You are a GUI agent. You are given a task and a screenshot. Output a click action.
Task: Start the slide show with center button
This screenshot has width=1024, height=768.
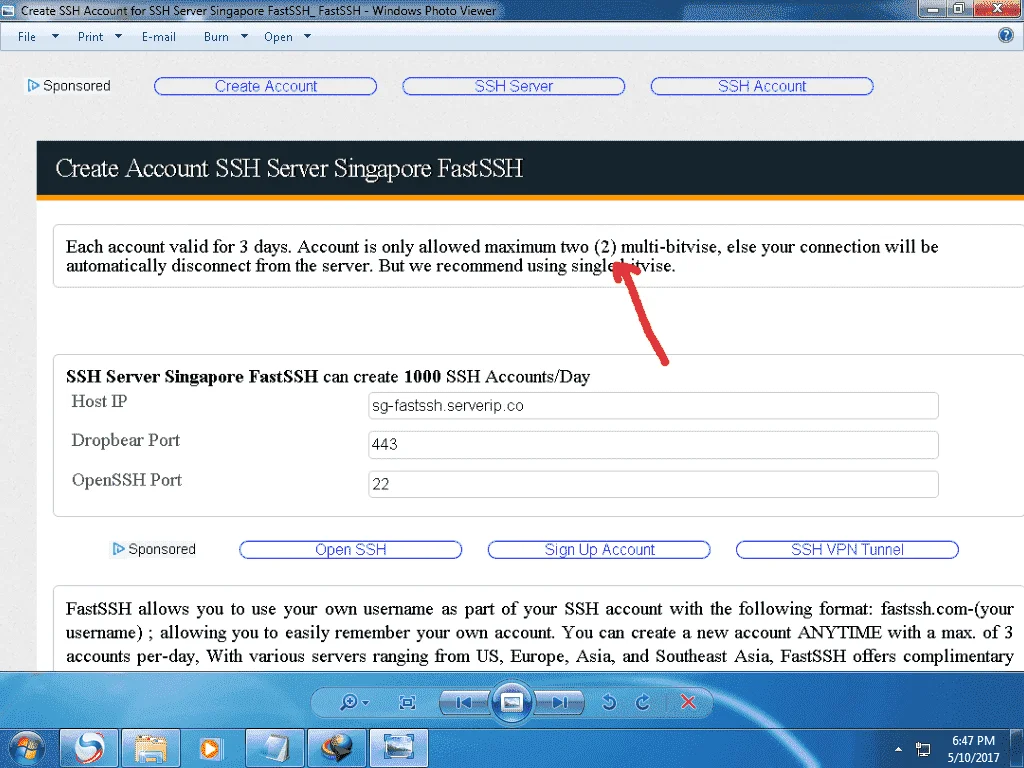click(x=511, y=702)
